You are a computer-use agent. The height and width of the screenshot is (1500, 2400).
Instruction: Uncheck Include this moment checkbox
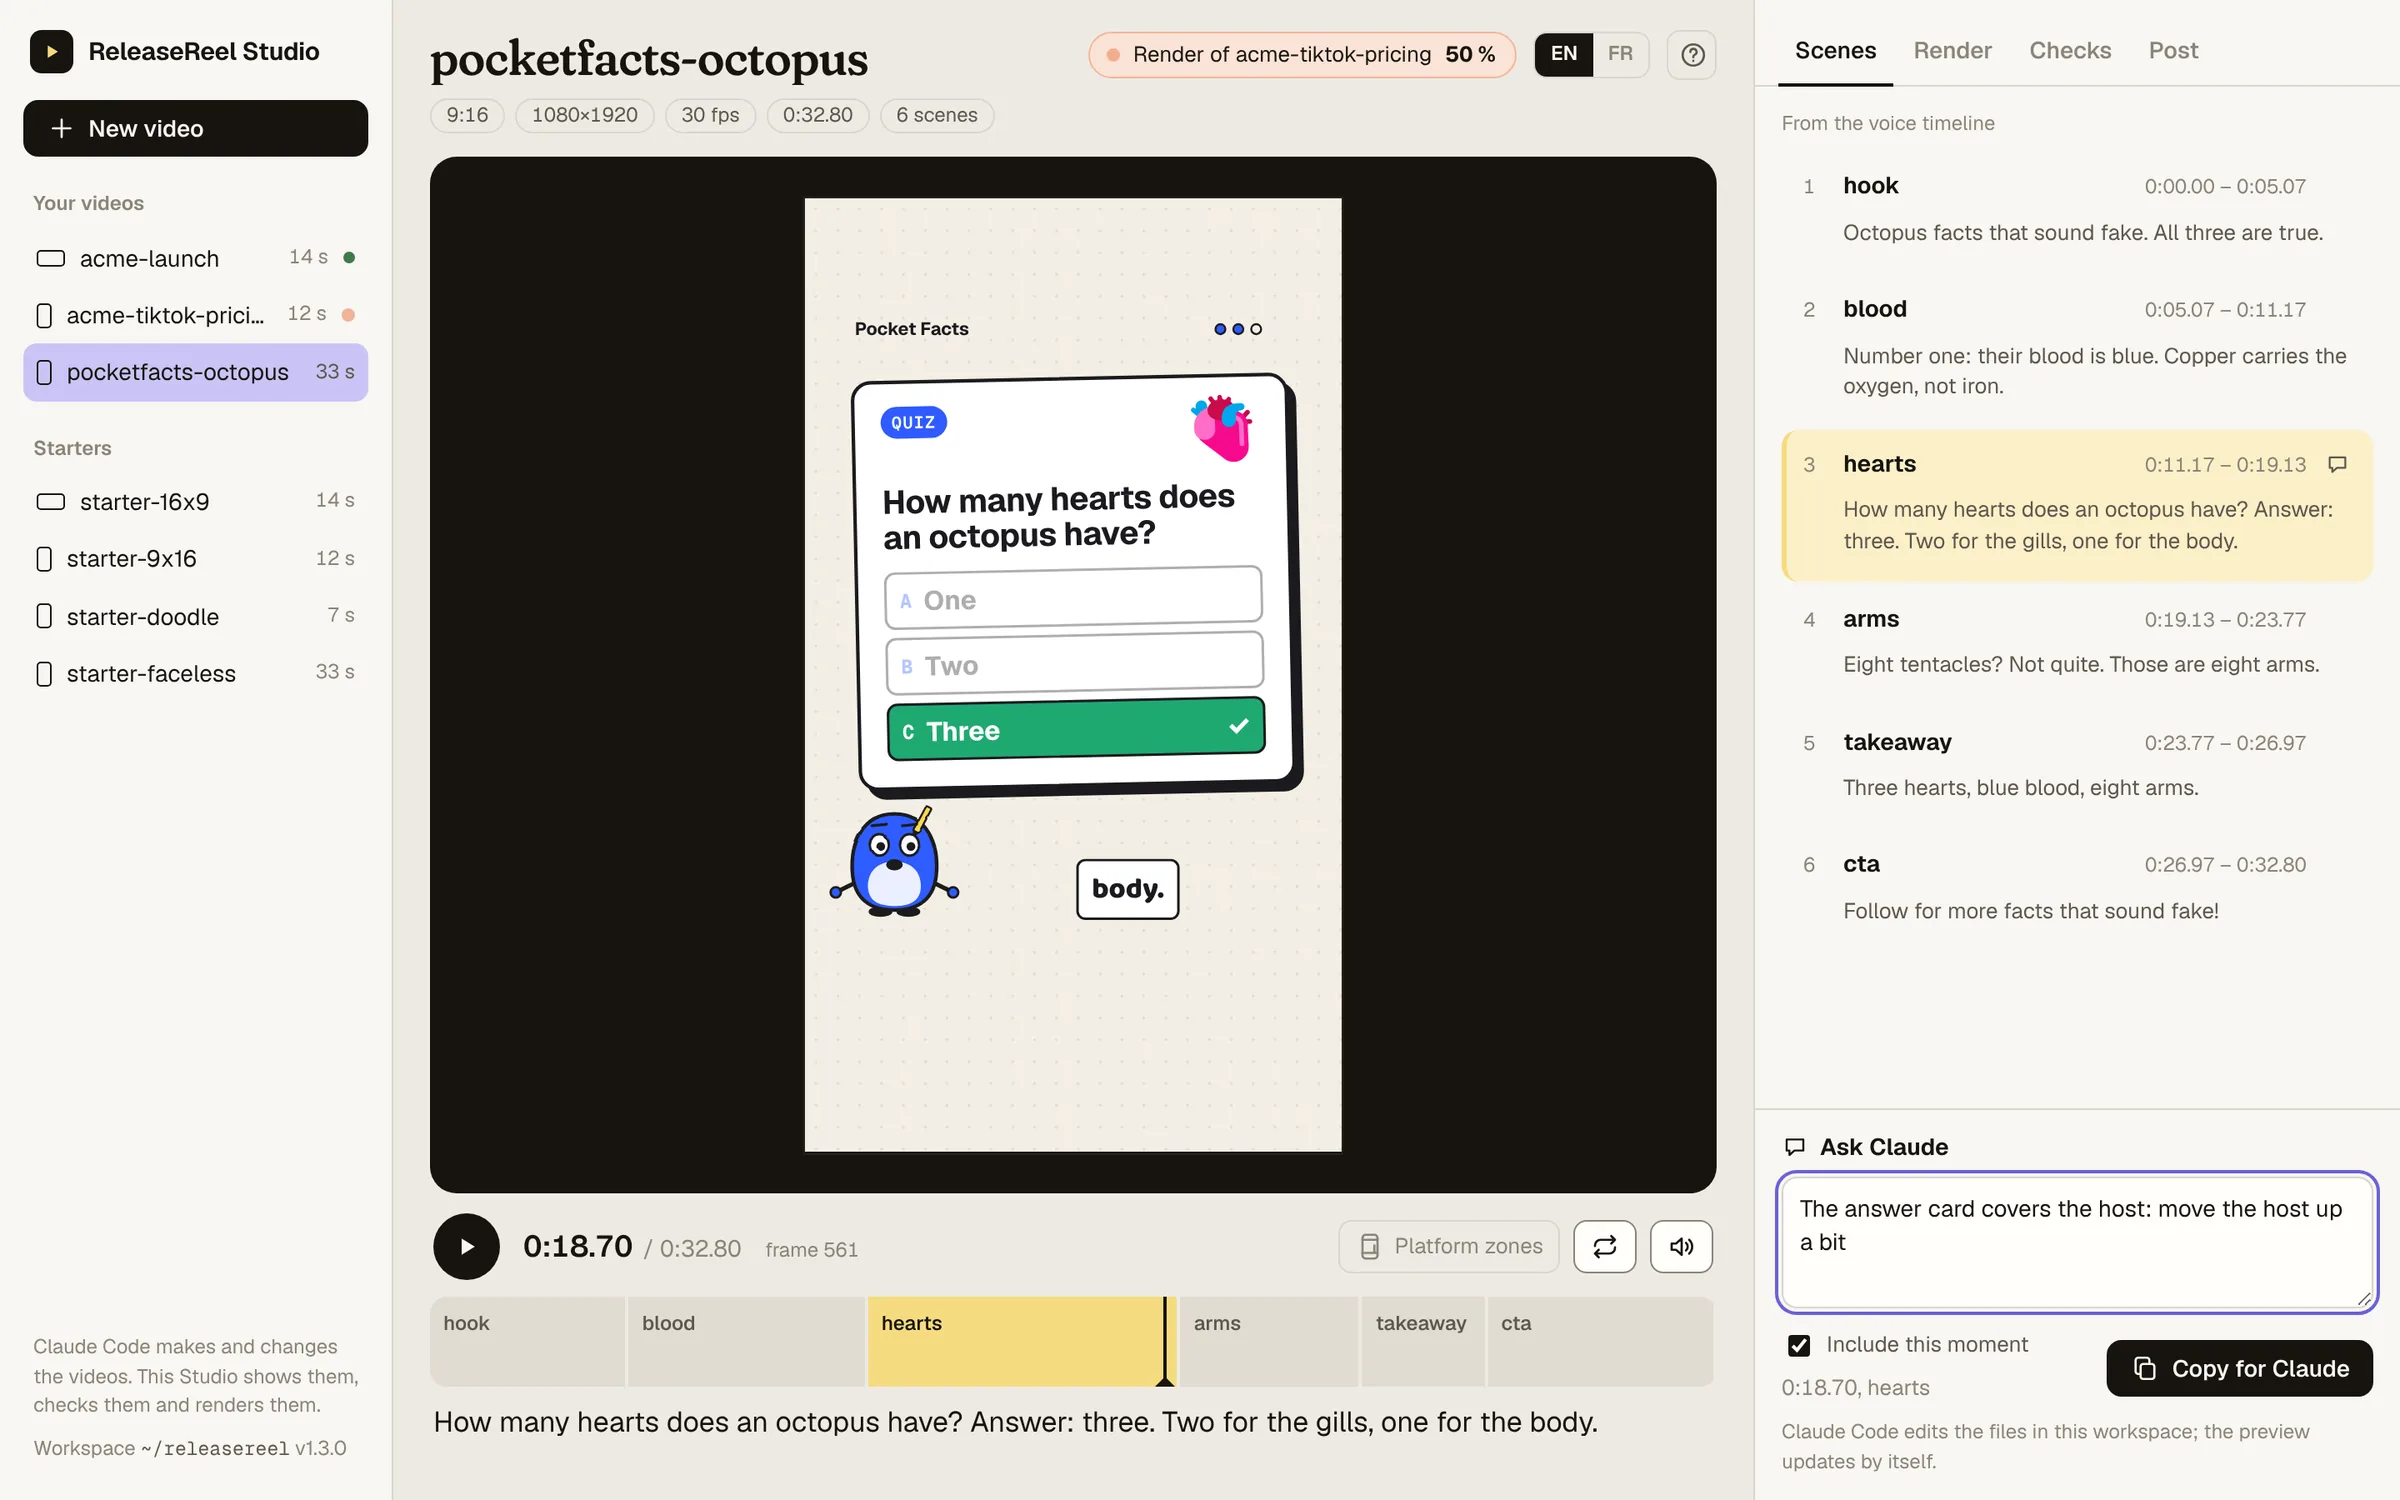(1799, 1345)
